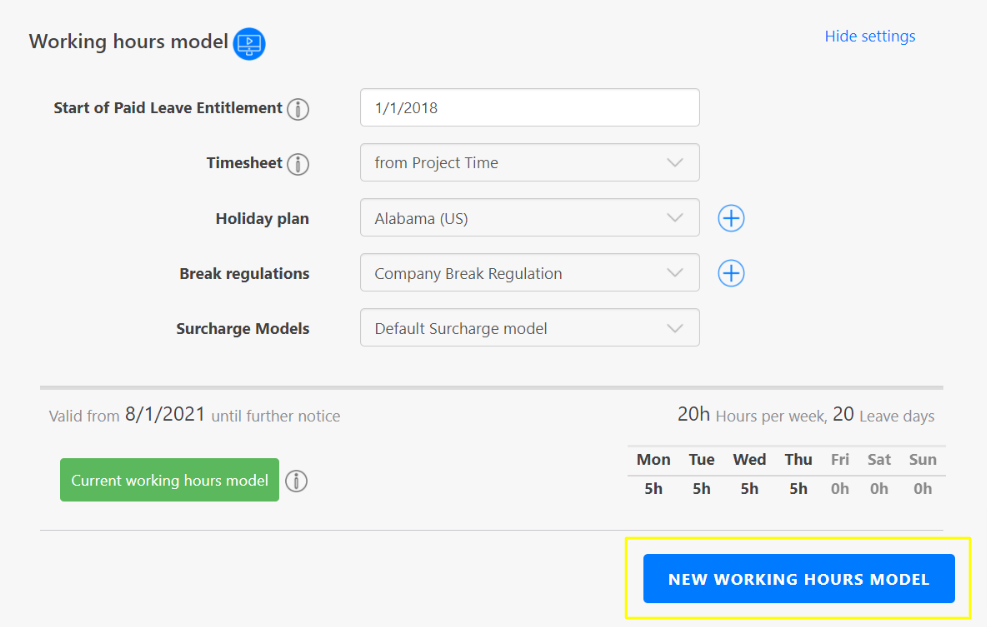The height and width of the screenshot is (627, 987).
Task: Expand the Timesheet dropdown
Action: pos(529,163)
